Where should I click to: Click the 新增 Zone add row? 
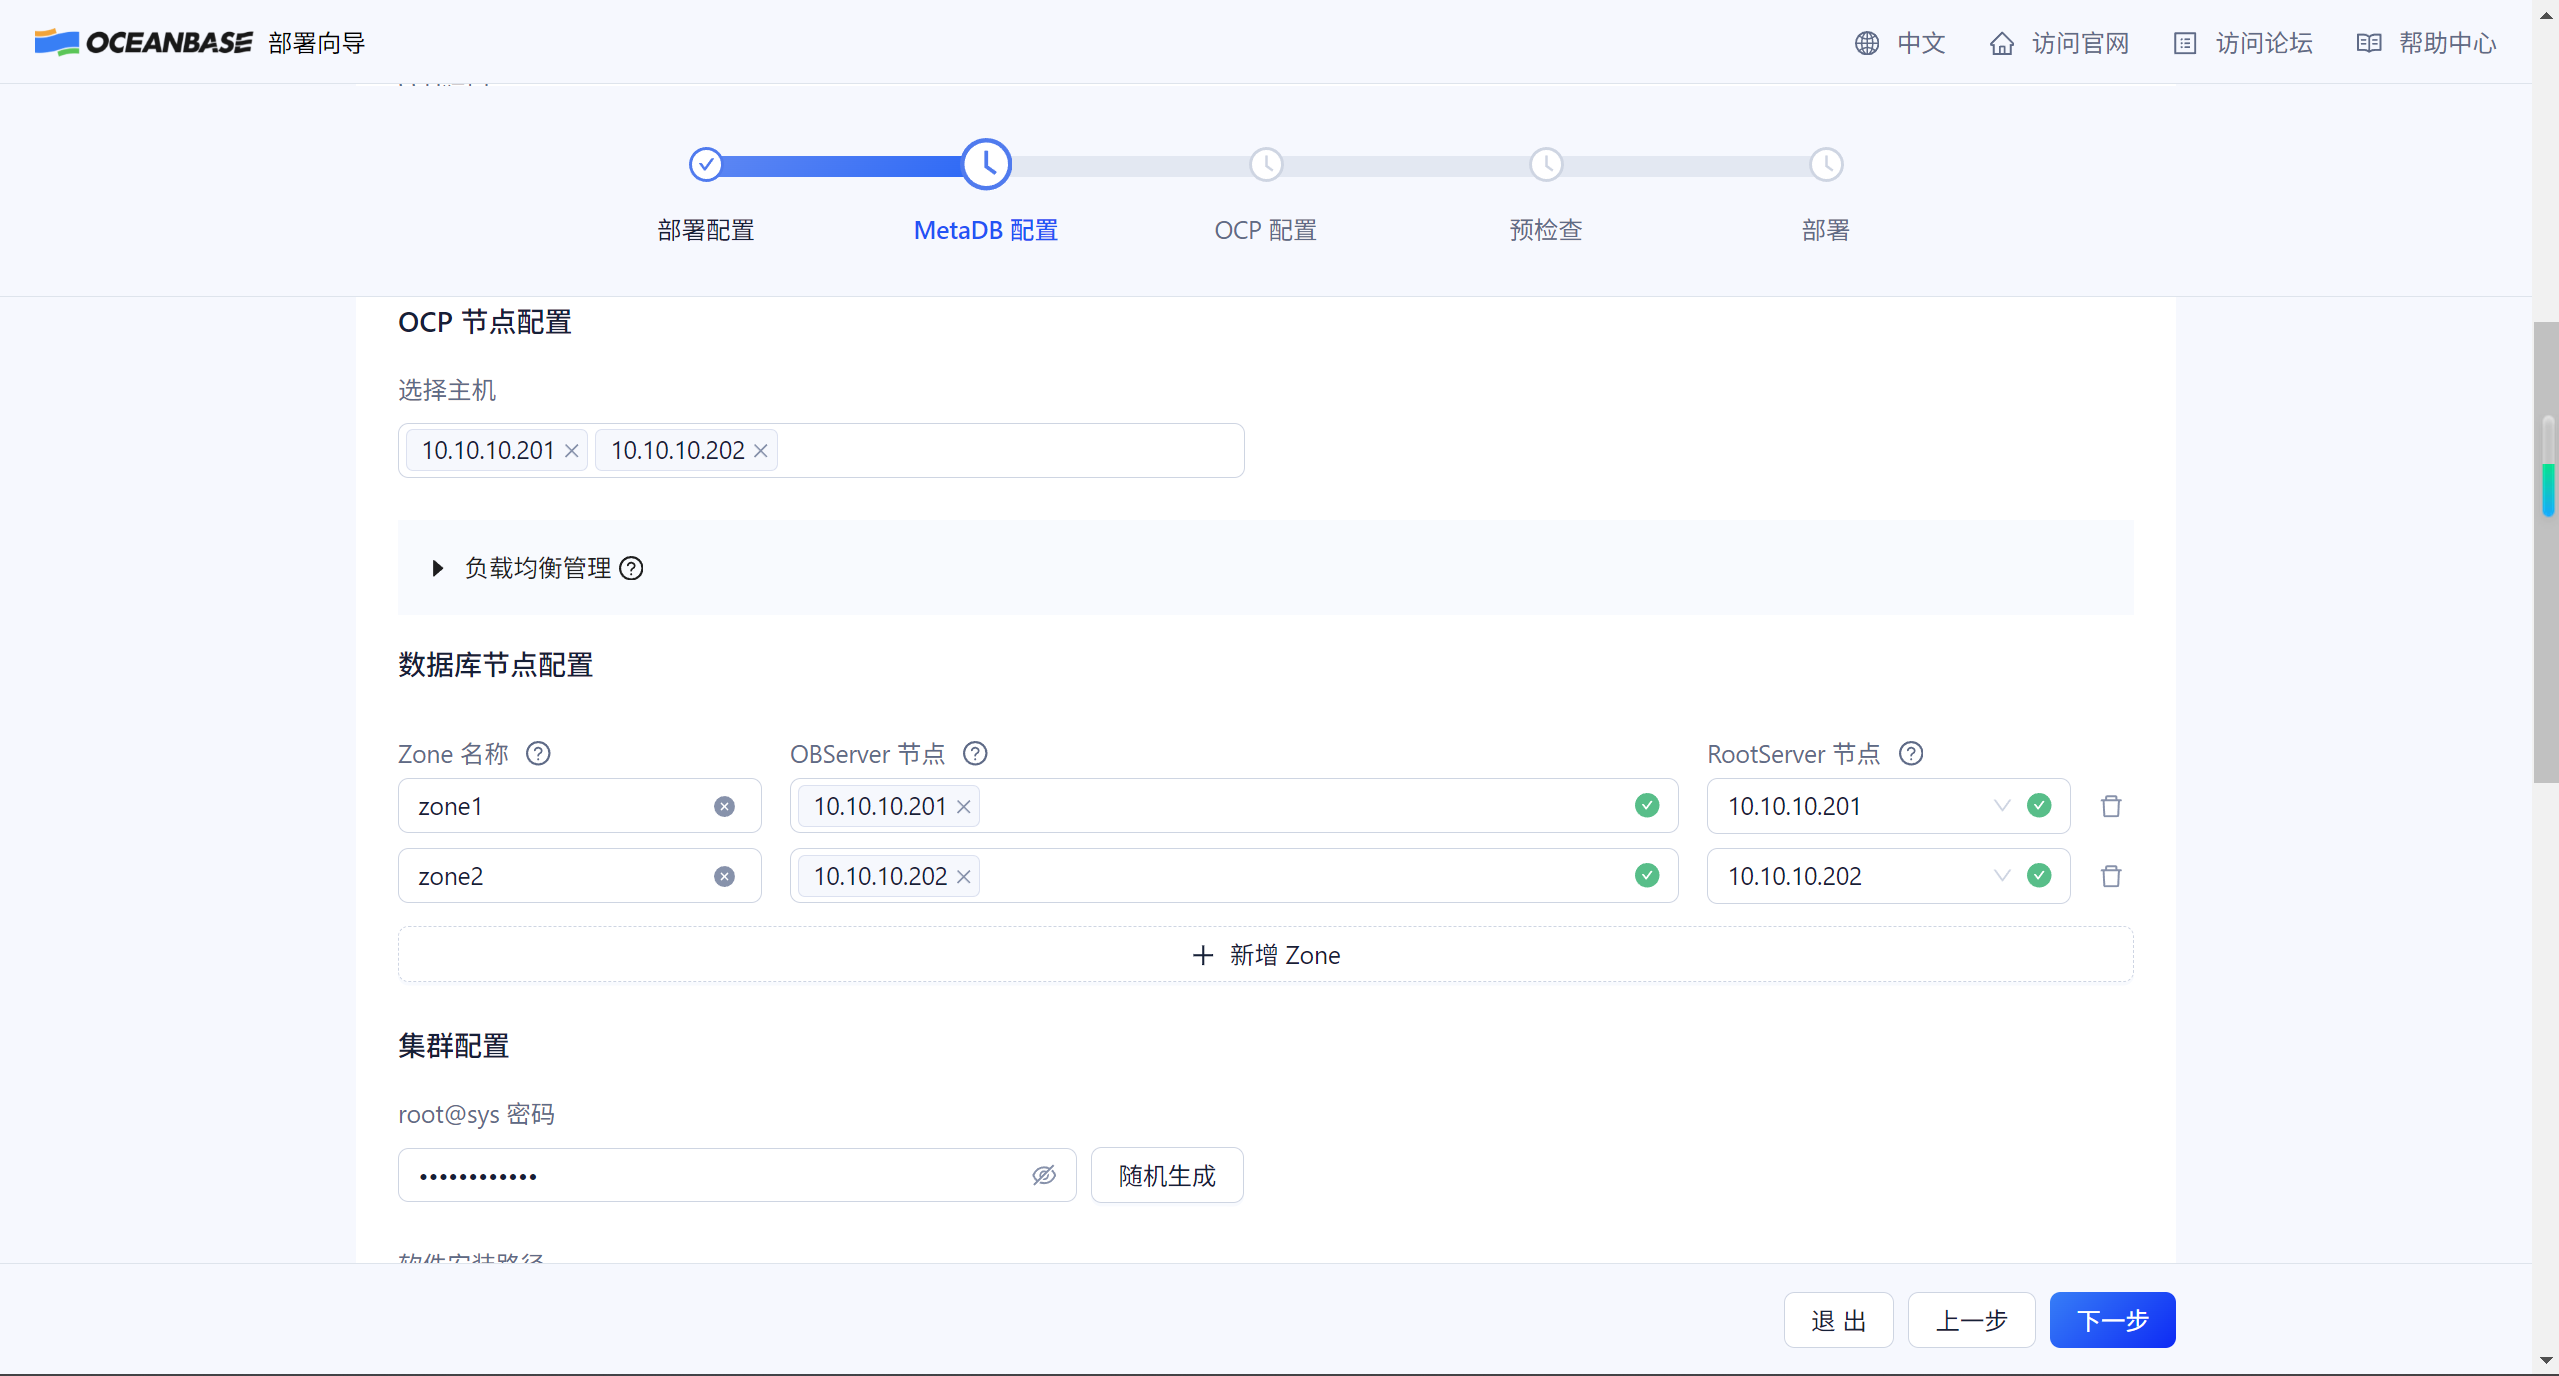click(1265, 955)
